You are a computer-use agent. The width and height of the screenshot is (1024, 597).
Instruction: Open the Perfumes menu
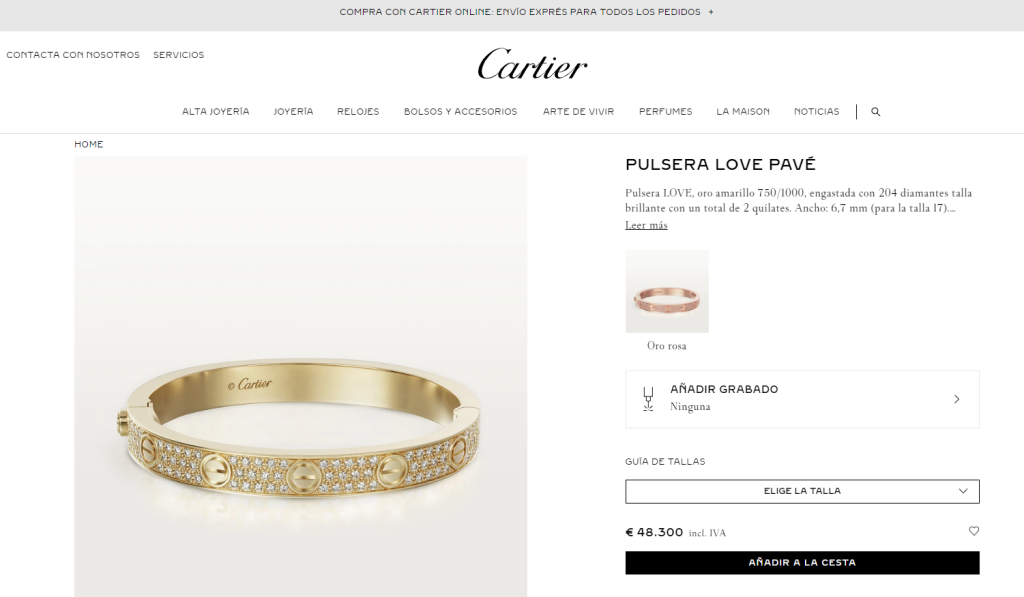665,112
